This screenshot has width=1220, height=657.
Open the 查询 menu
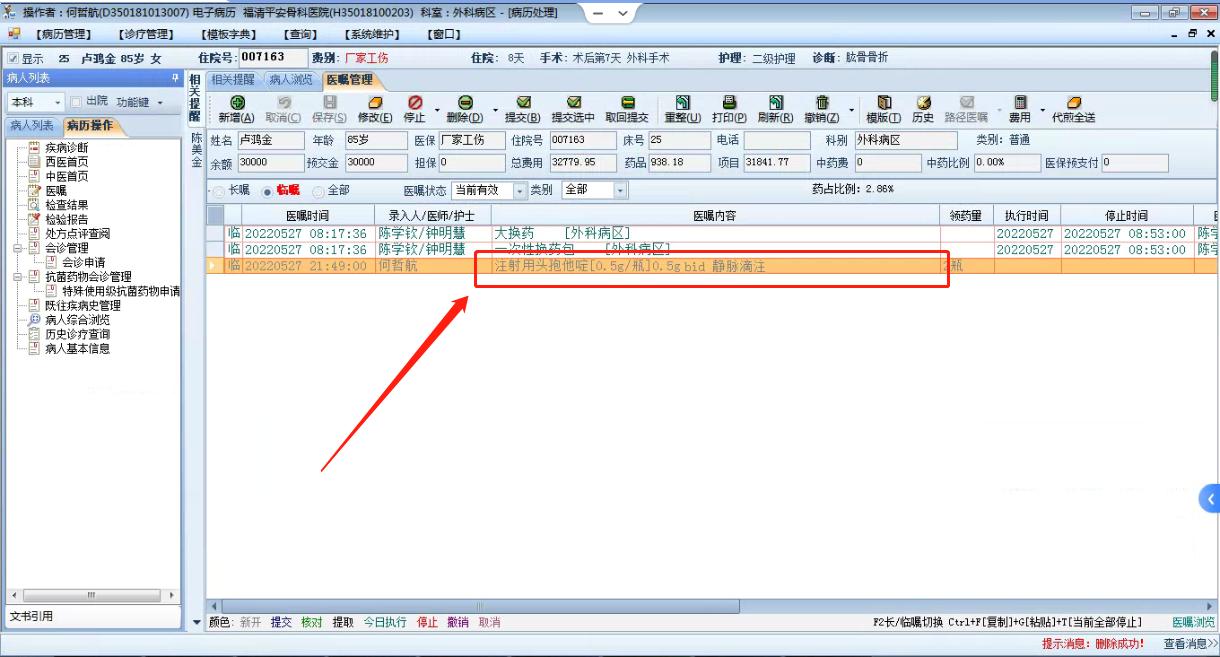299,34
